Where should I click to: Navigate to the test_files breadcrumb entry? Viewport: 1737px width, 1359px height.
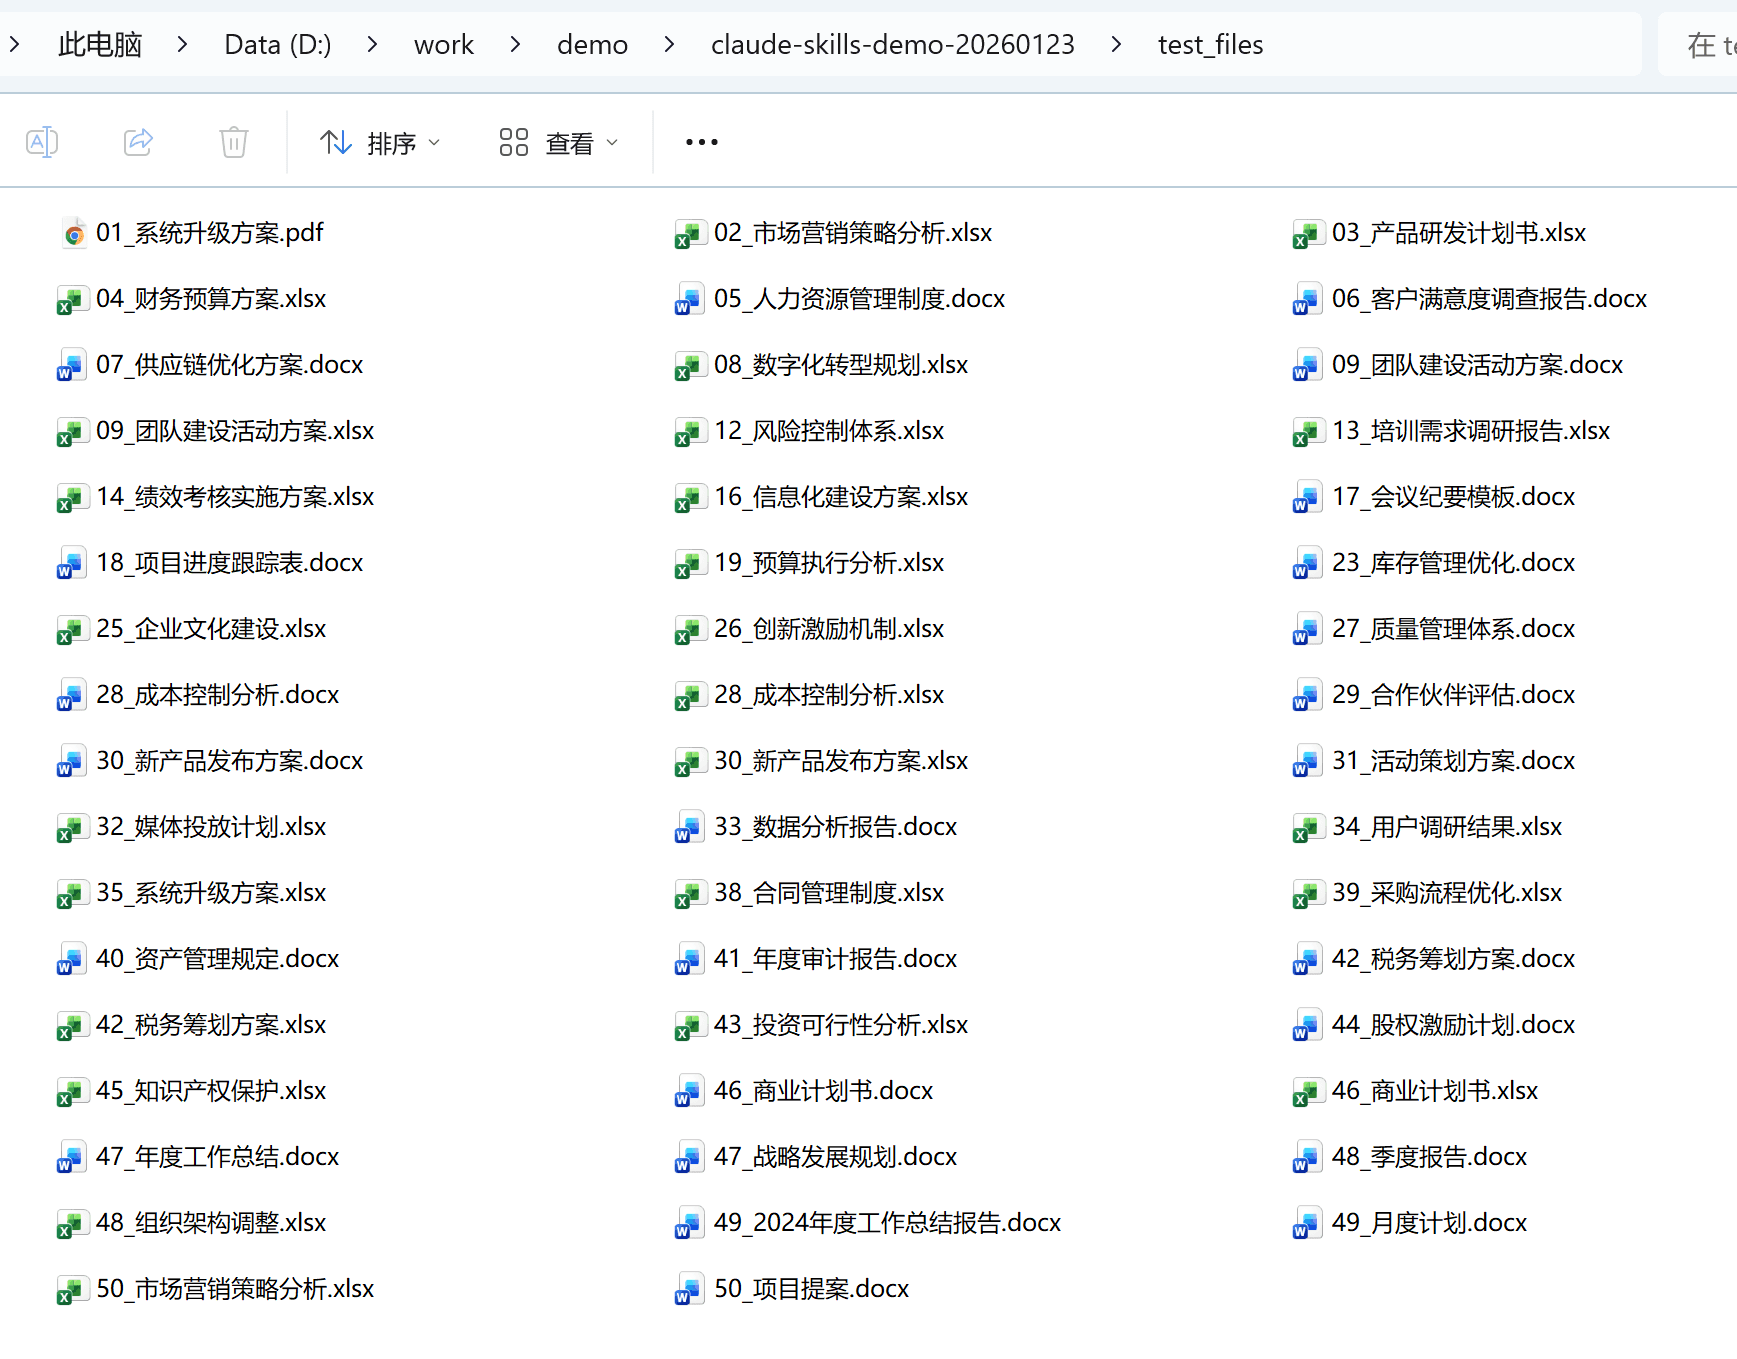[x=1210, y=44]
